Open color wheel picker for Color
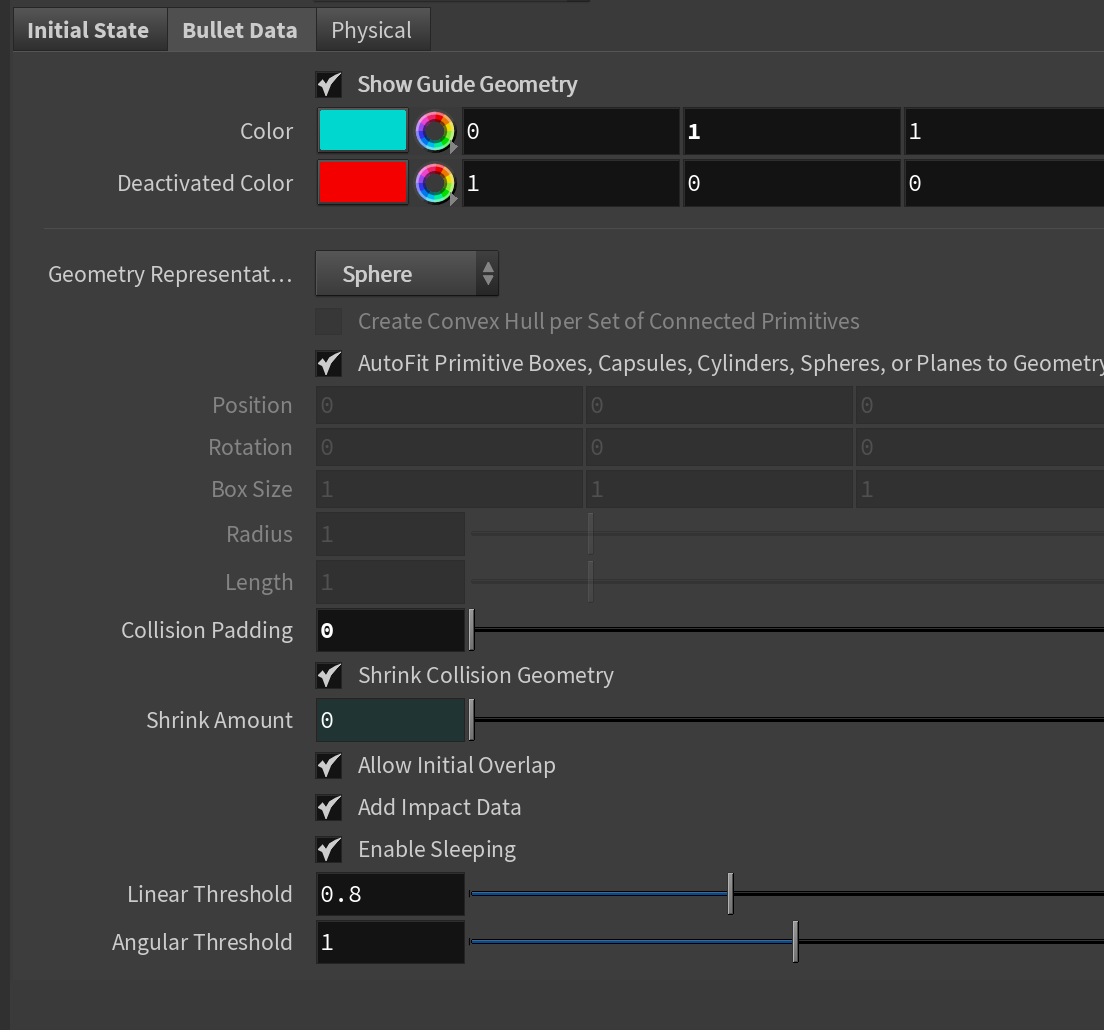1104x1030 pixels. [435, 132]
